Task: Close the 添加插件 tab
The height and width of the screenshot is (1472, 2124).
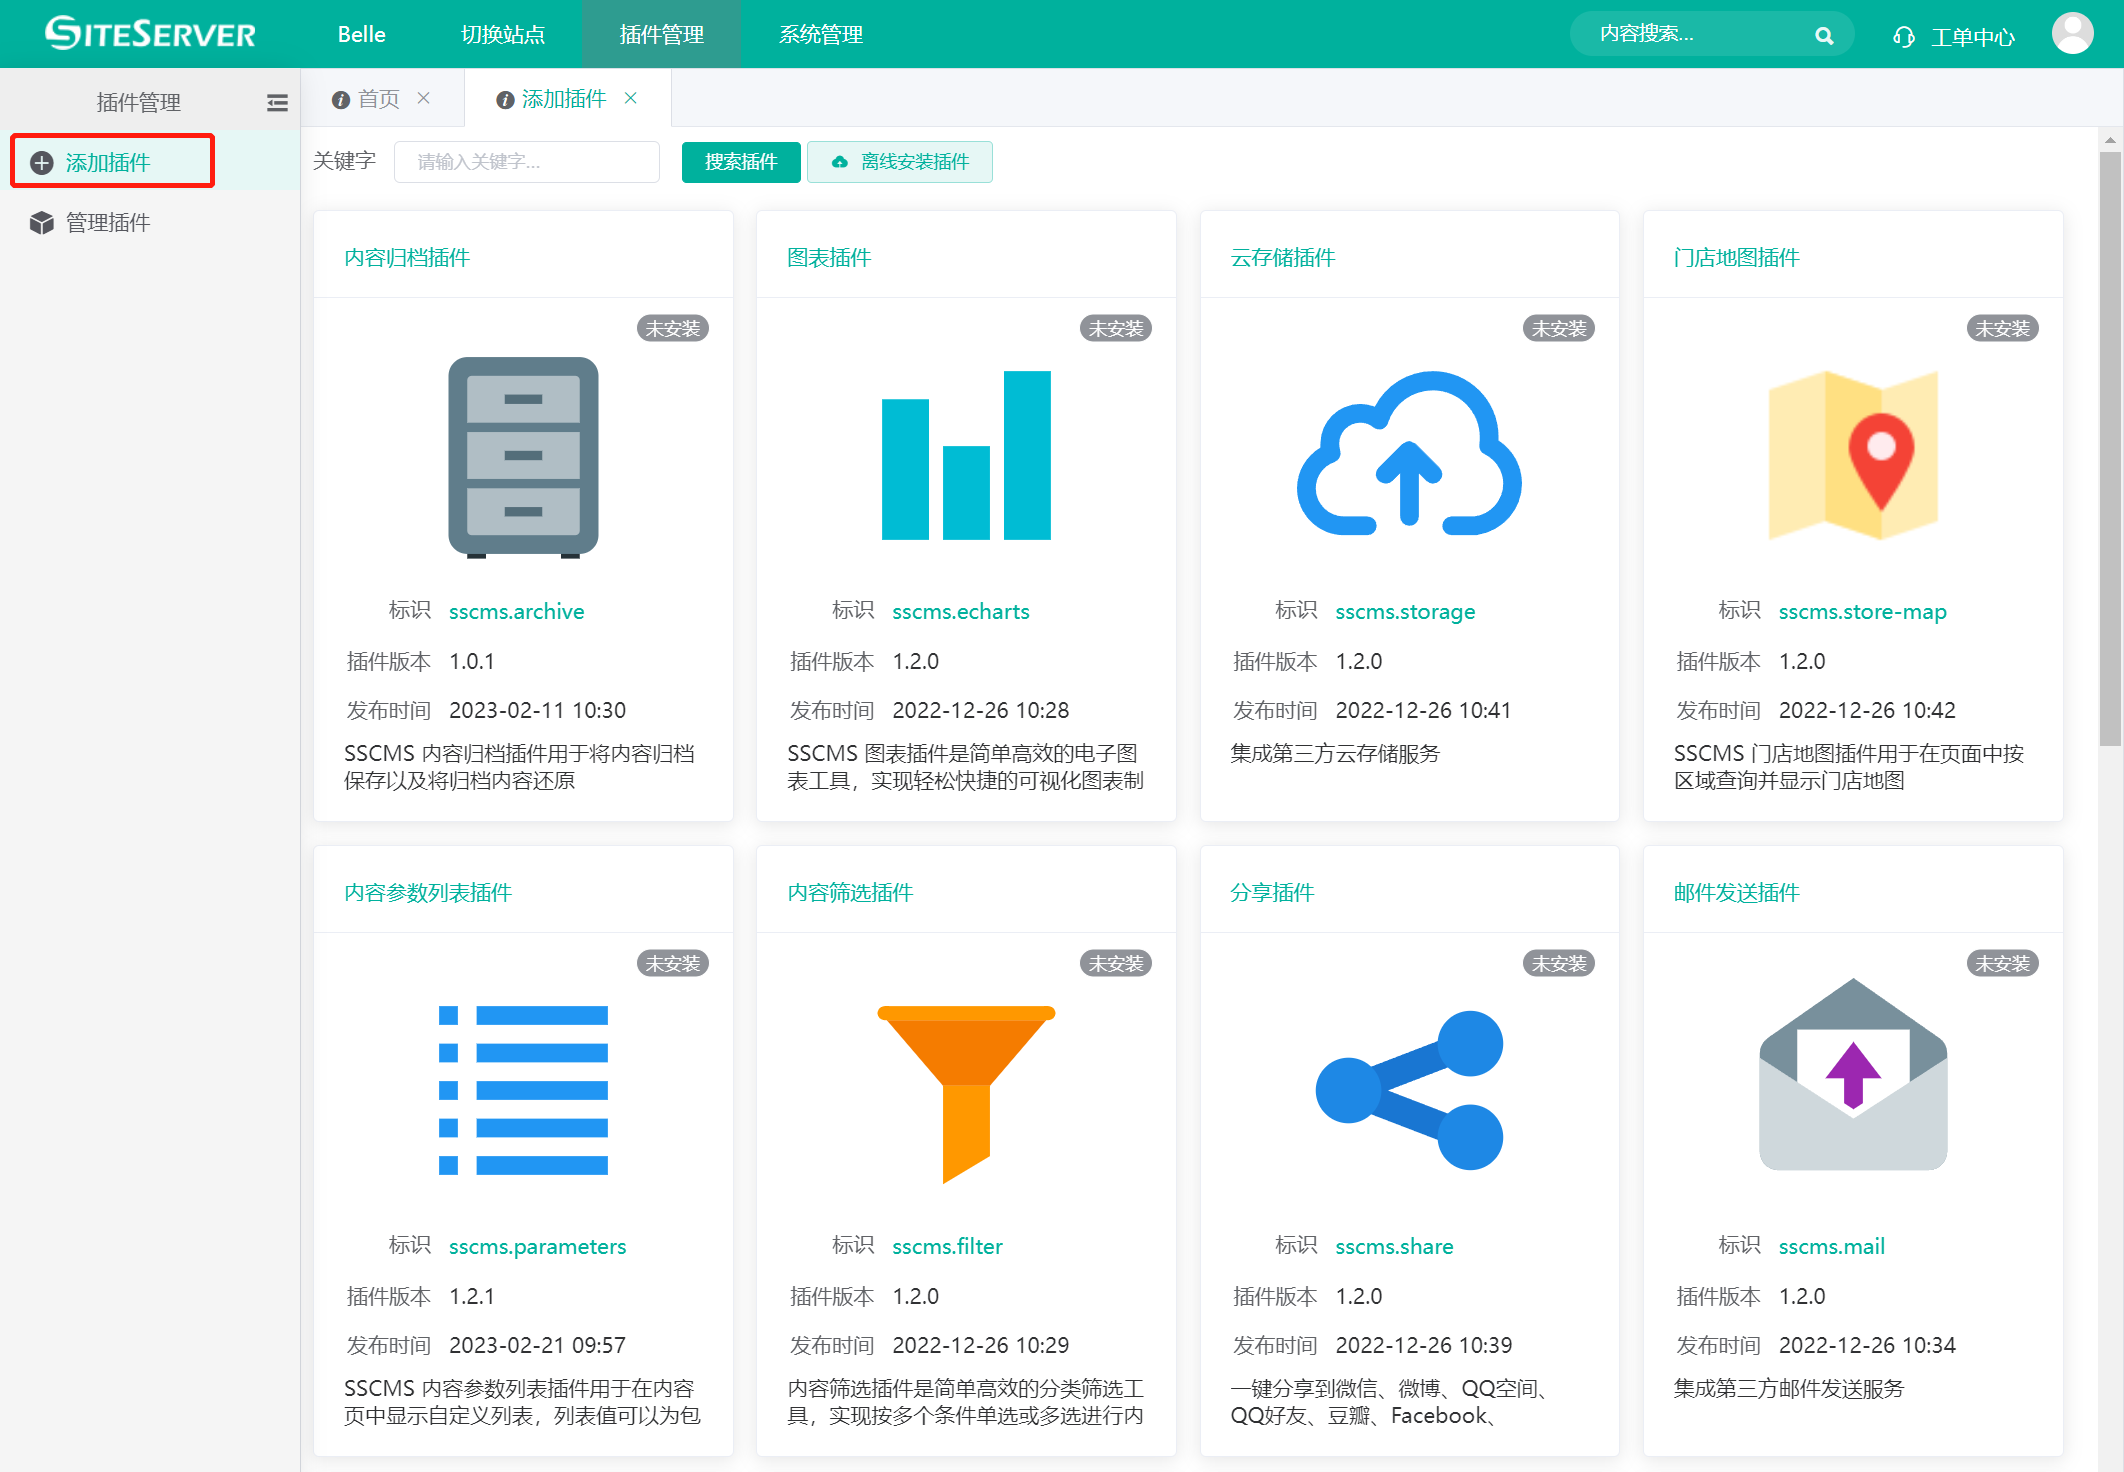Action: pos(631,98)
